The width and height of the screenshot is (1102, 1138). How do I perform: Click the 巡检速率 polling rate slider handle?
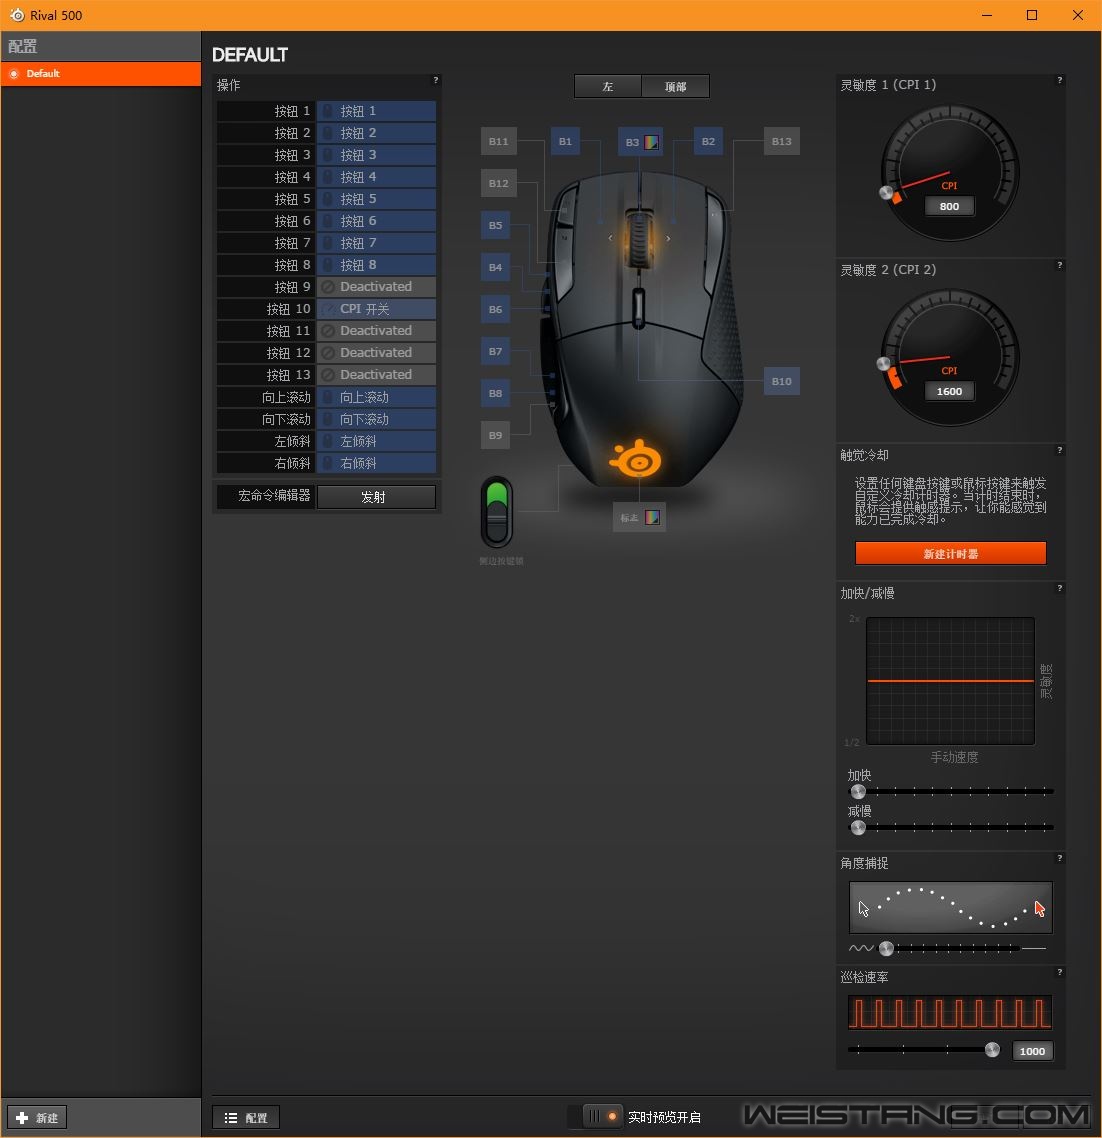[992, 1049]
